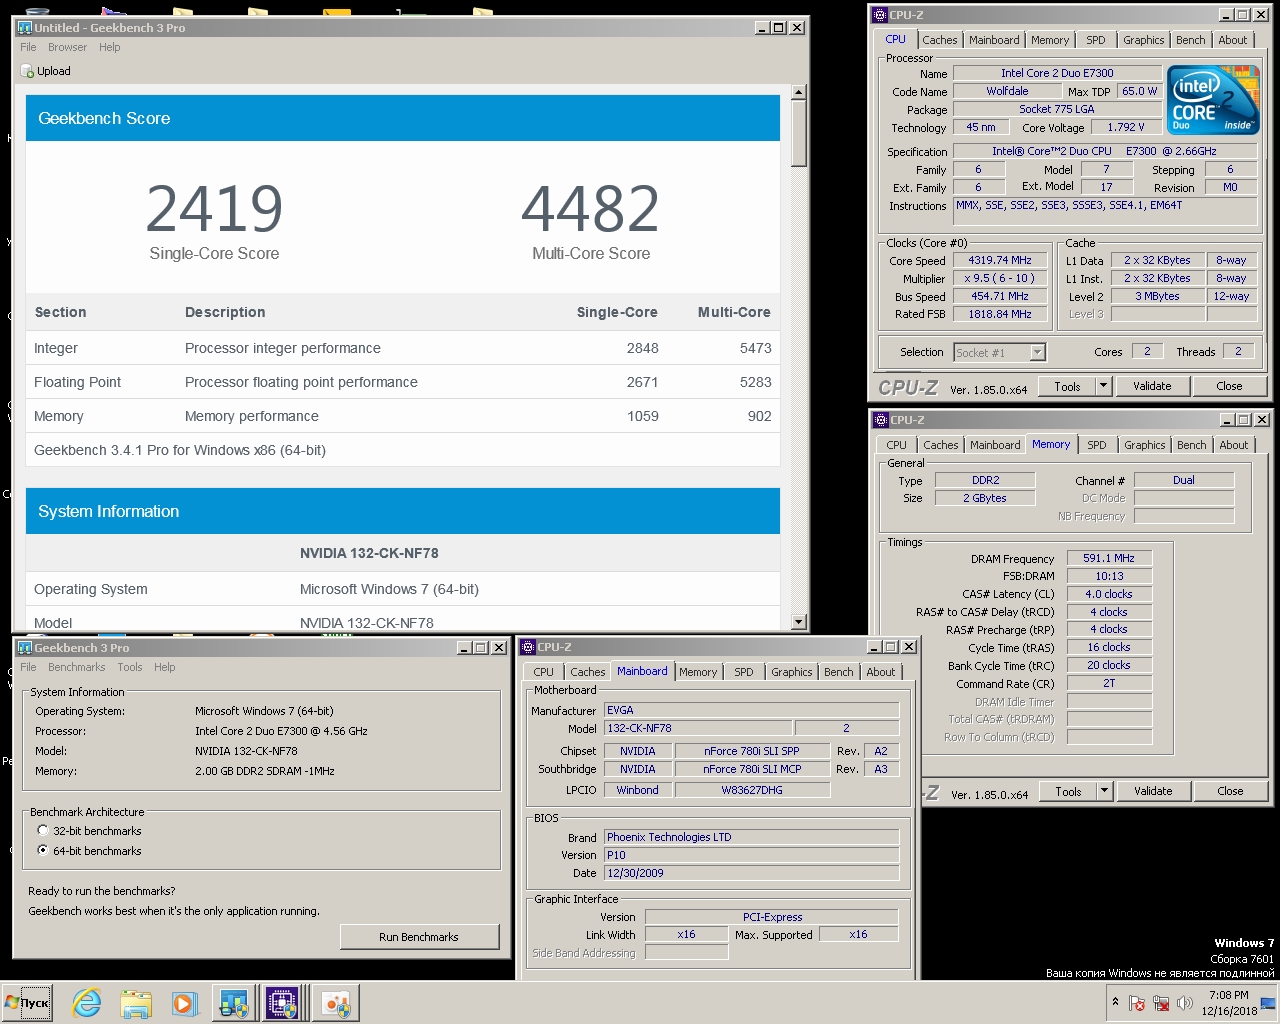The height and width of the screenshot is (1024, 1280).
Task: Click Validate in CPU-Z Memory window
Action: (1153, 791)
